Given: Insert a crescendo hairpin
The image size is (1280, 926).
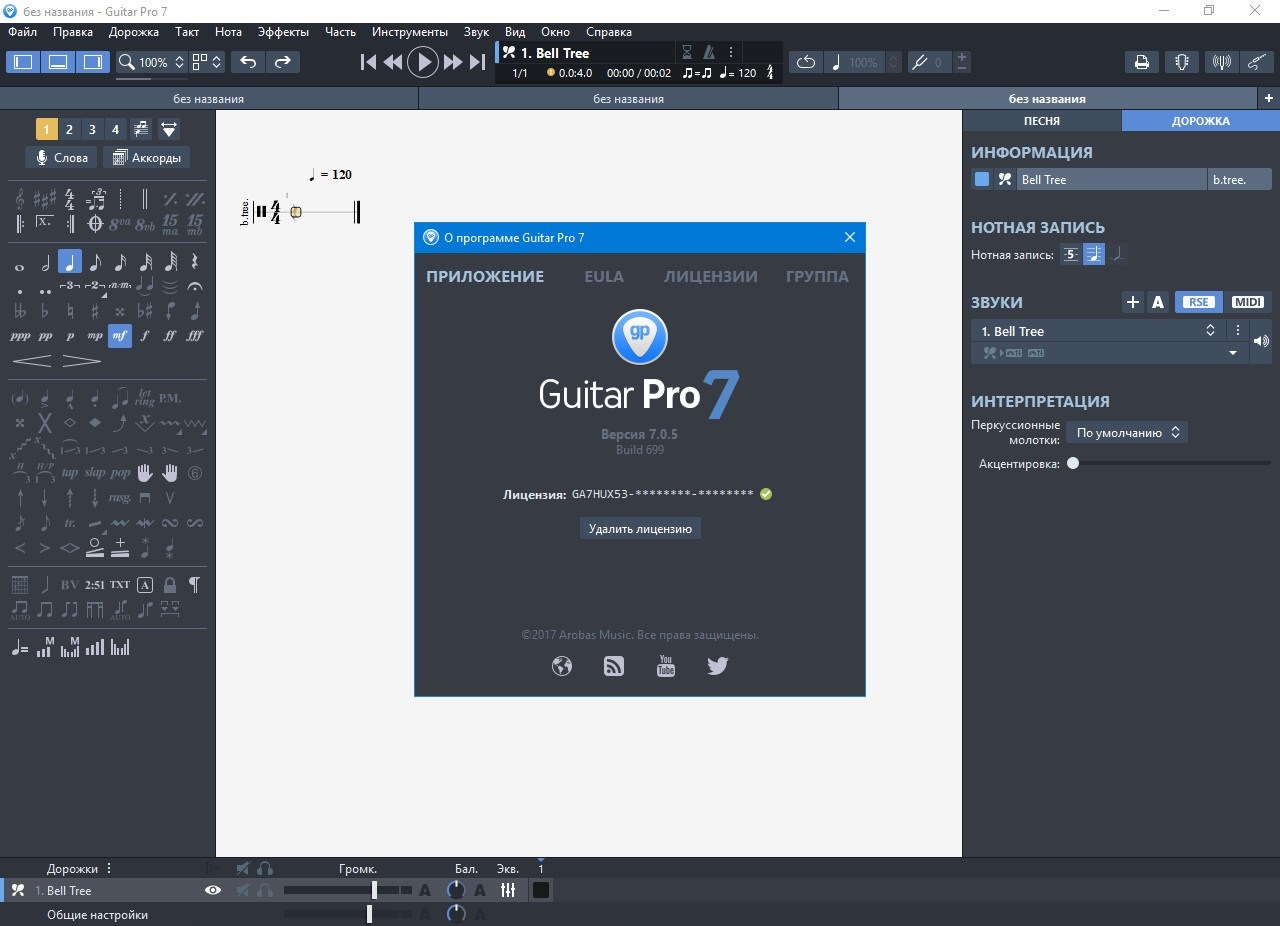Looking at the screenshot, I should 32,360.
